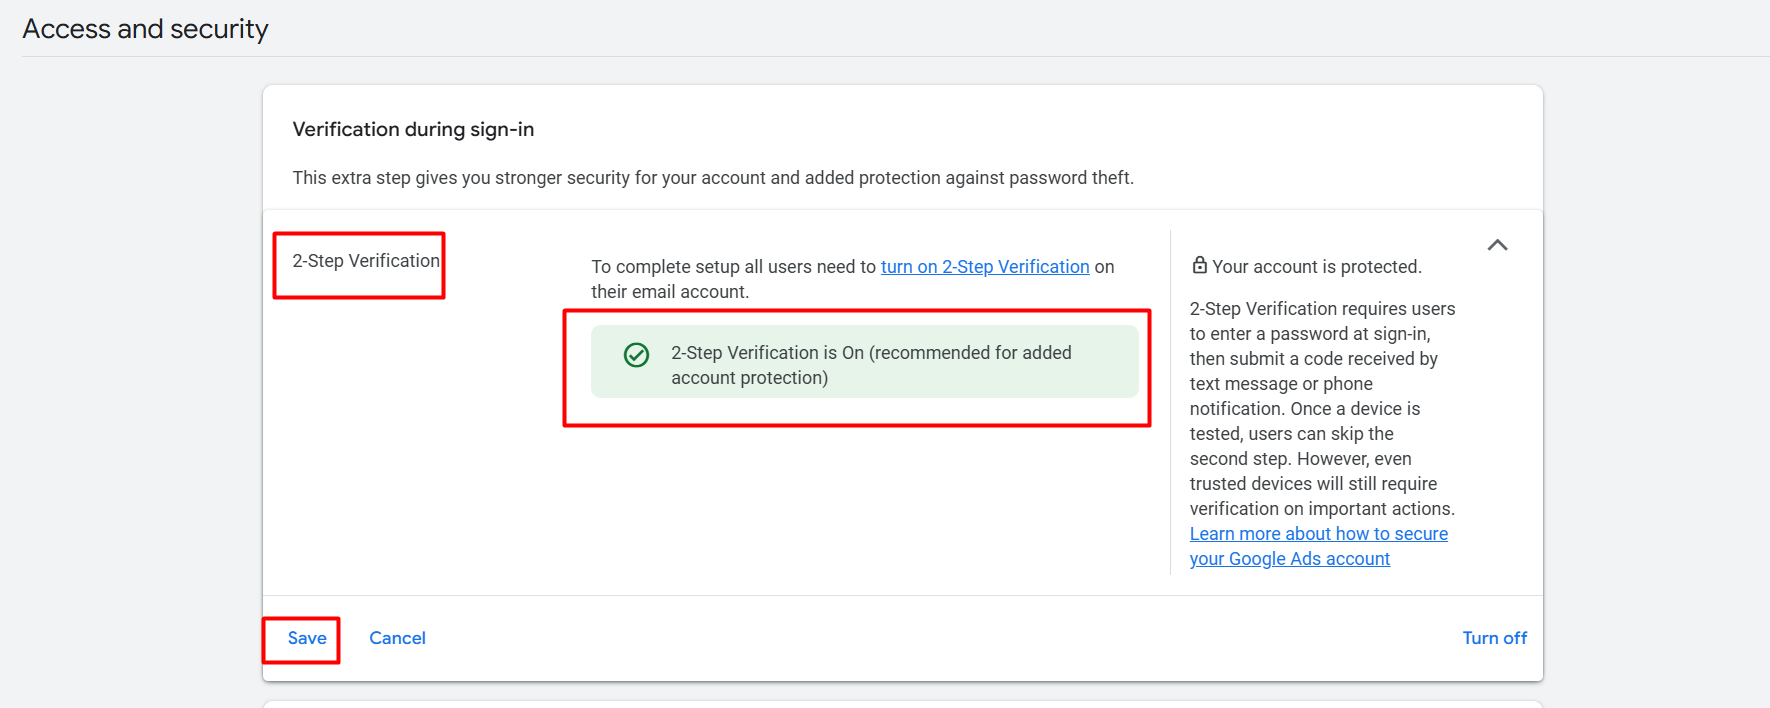
Task: Click the '2-Step Verification requires users' help paragraph
Action: pyautogui.click(x=1321, y=309)
